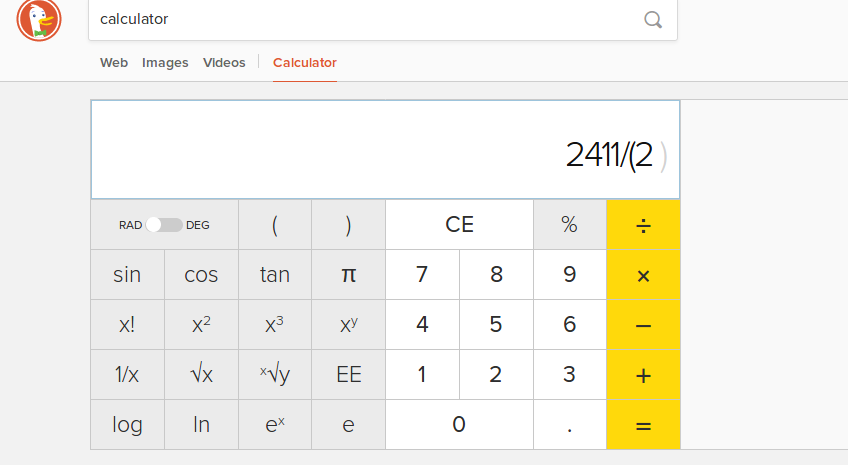Image resolution: width=848 pixels, height=465 pixels.
Task: Switch to the Images tab
Action: (x=165, y=63)
